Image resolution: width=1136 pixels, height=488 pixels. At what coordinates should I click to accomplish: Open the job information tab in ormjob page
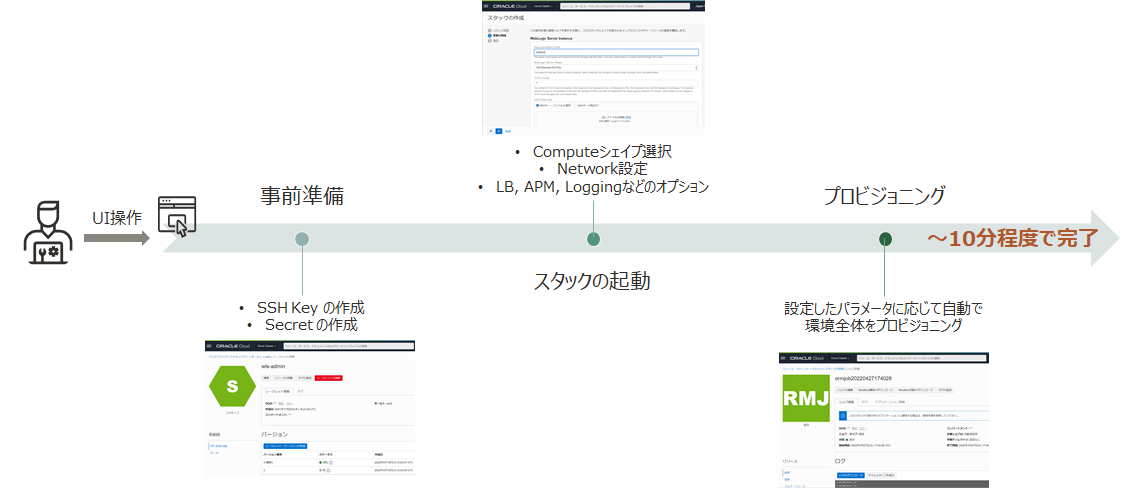(x=846, y=402)
